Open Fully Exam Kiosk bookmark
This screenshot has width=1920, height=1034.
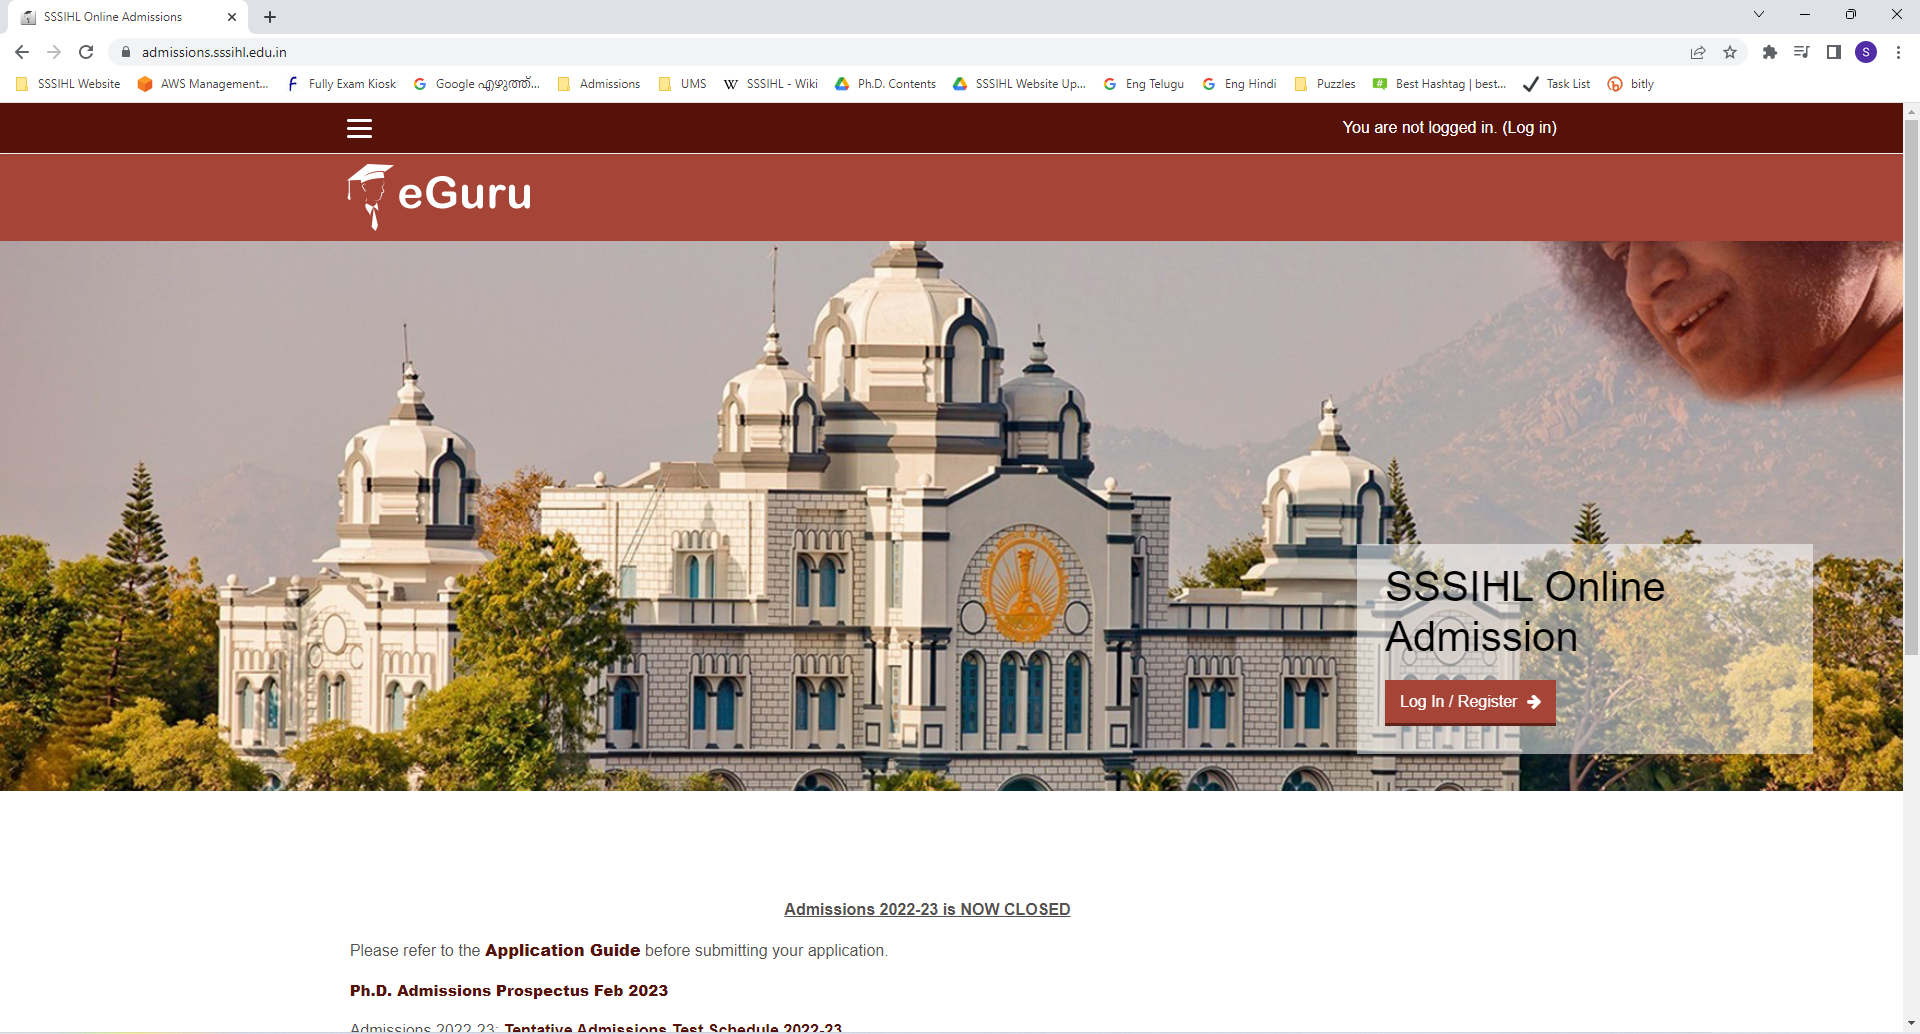[342, 84]
